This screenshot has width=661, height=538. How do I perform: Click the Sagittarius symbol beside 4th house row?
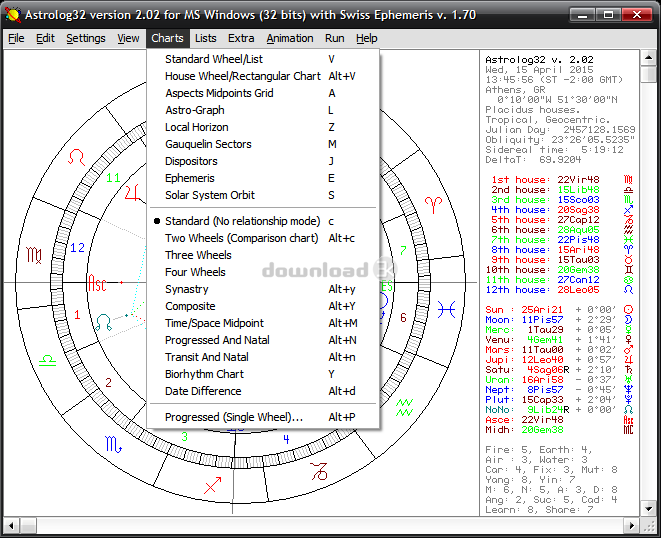628,210
